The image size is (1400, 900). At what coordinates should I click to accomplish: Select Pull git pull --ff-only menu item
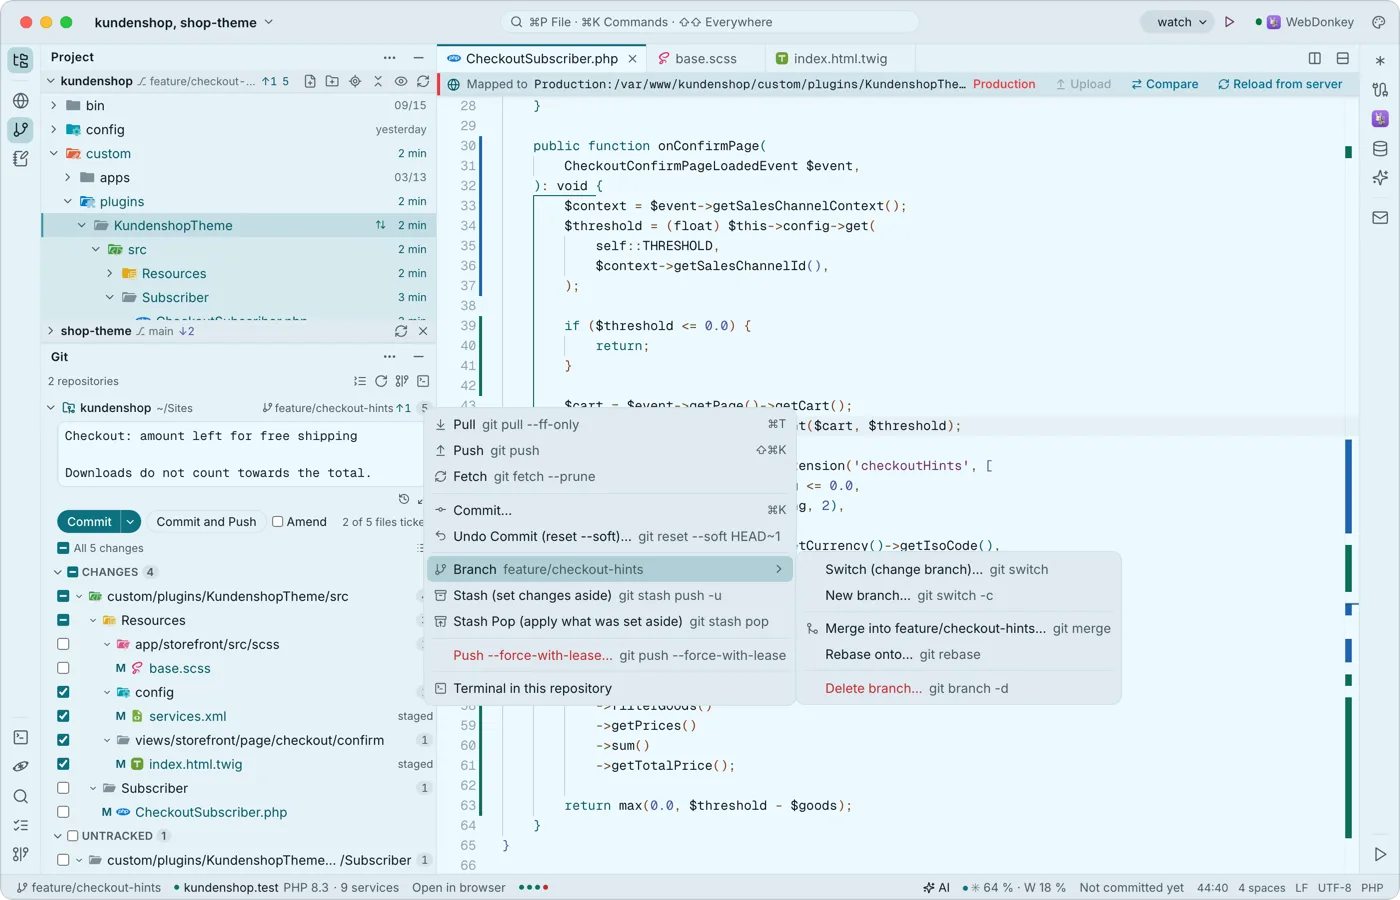(x=610, y=424)
